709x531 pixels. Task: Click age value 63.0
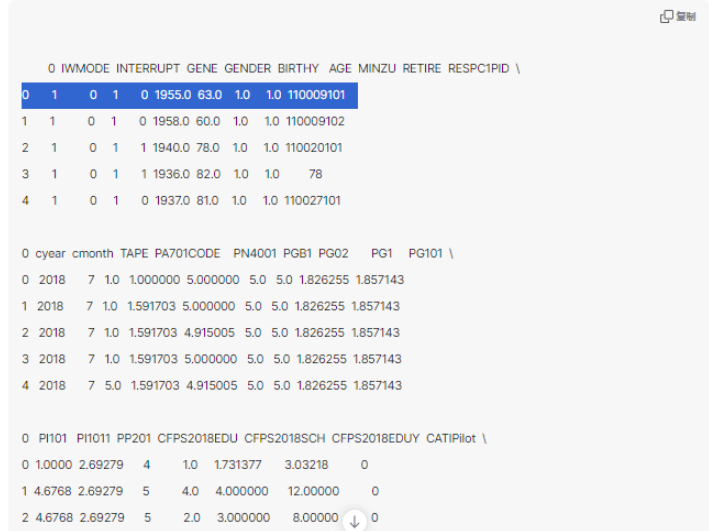(x=209, y=95)
